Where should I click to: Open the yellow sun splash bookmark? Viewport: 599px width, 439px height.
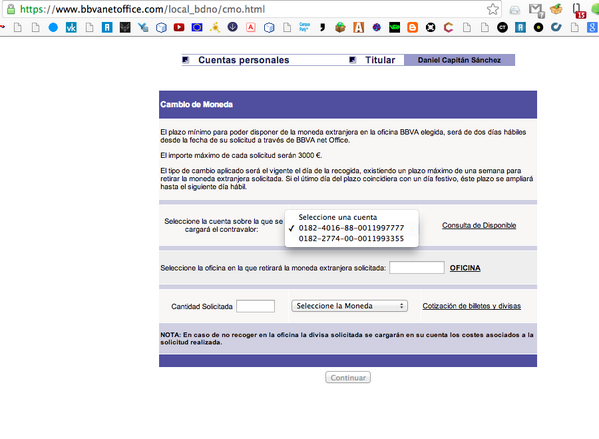(215, 27)
